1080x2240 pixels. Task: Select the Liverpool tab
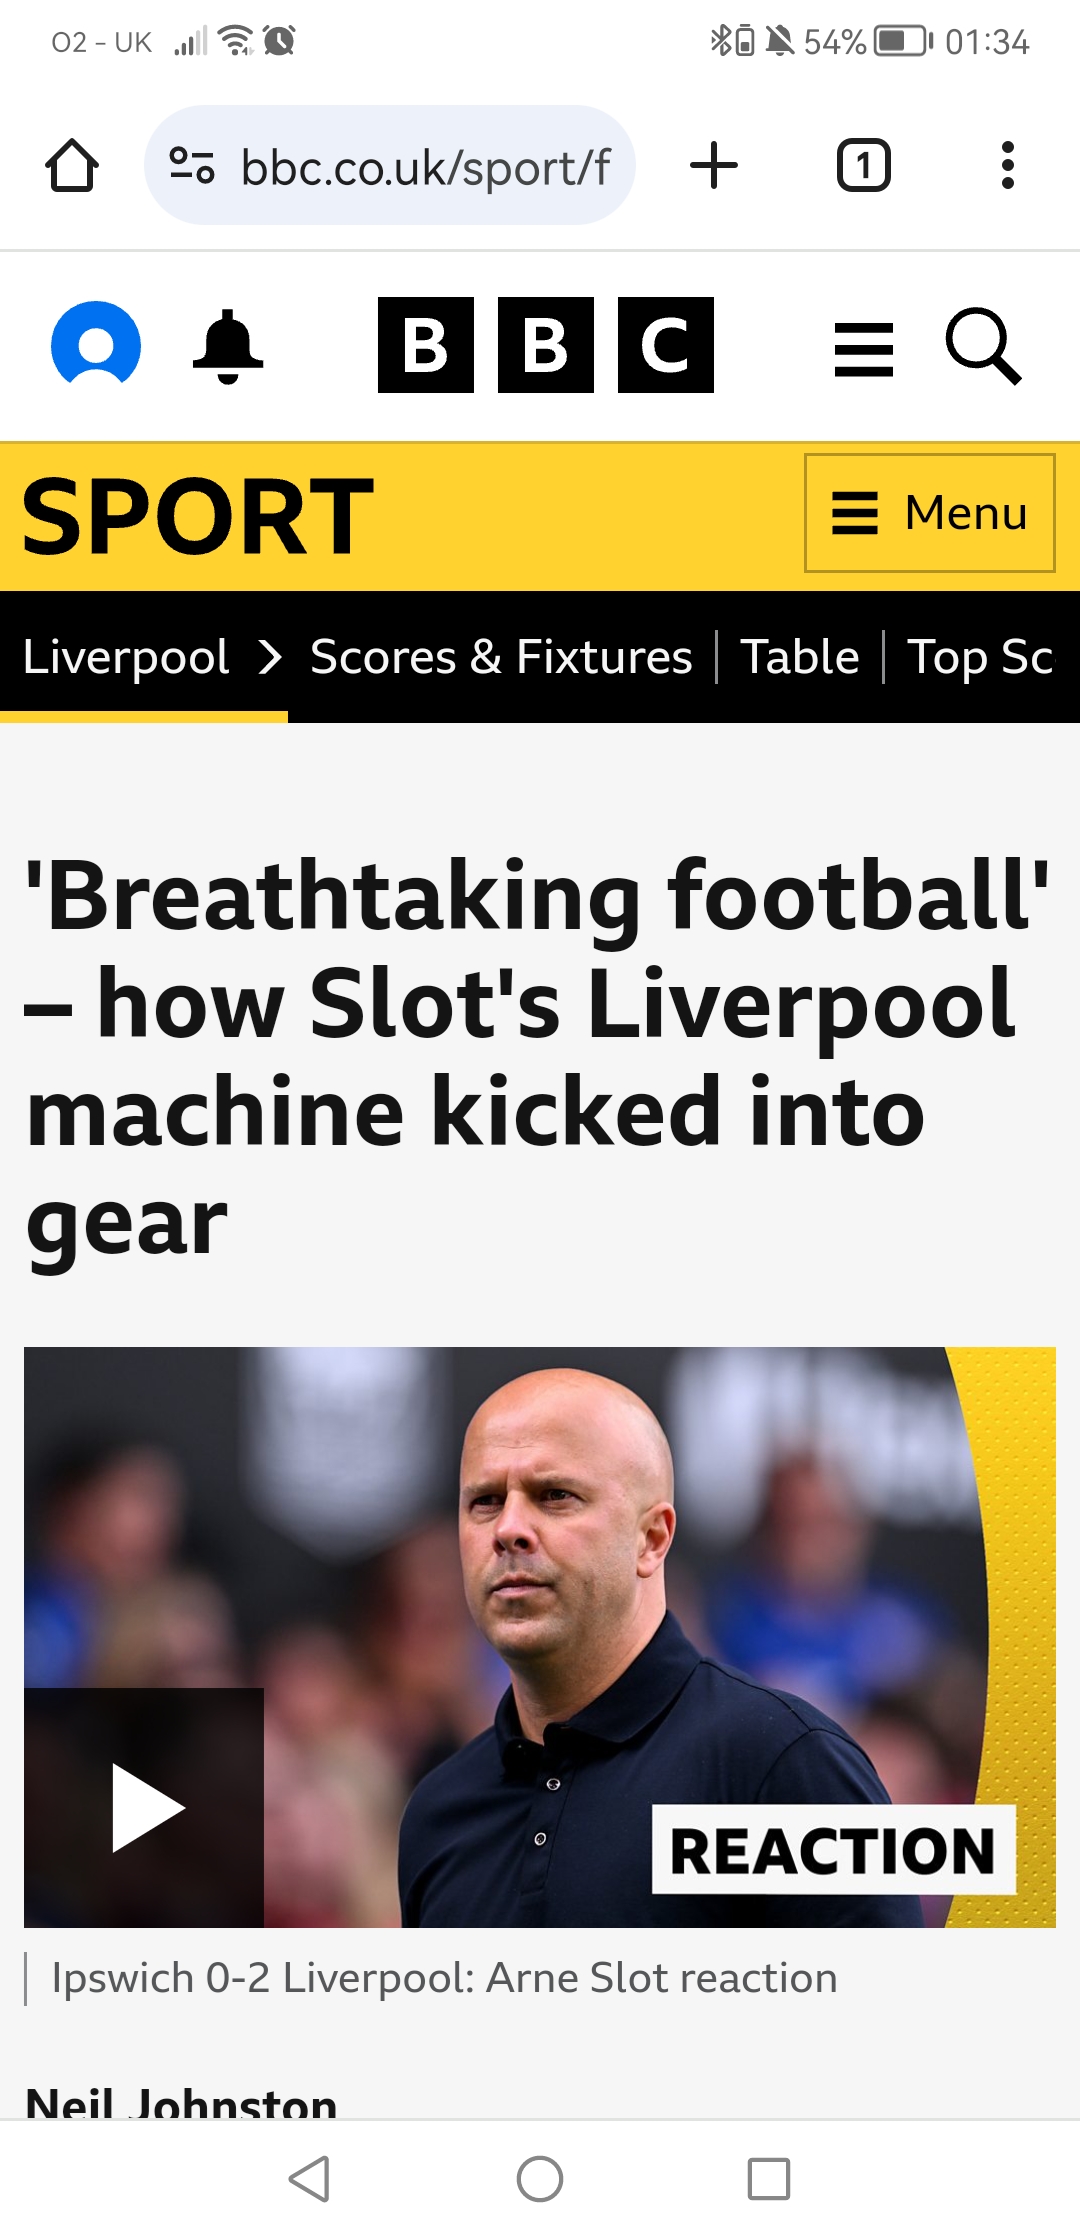tap(126, 657)
